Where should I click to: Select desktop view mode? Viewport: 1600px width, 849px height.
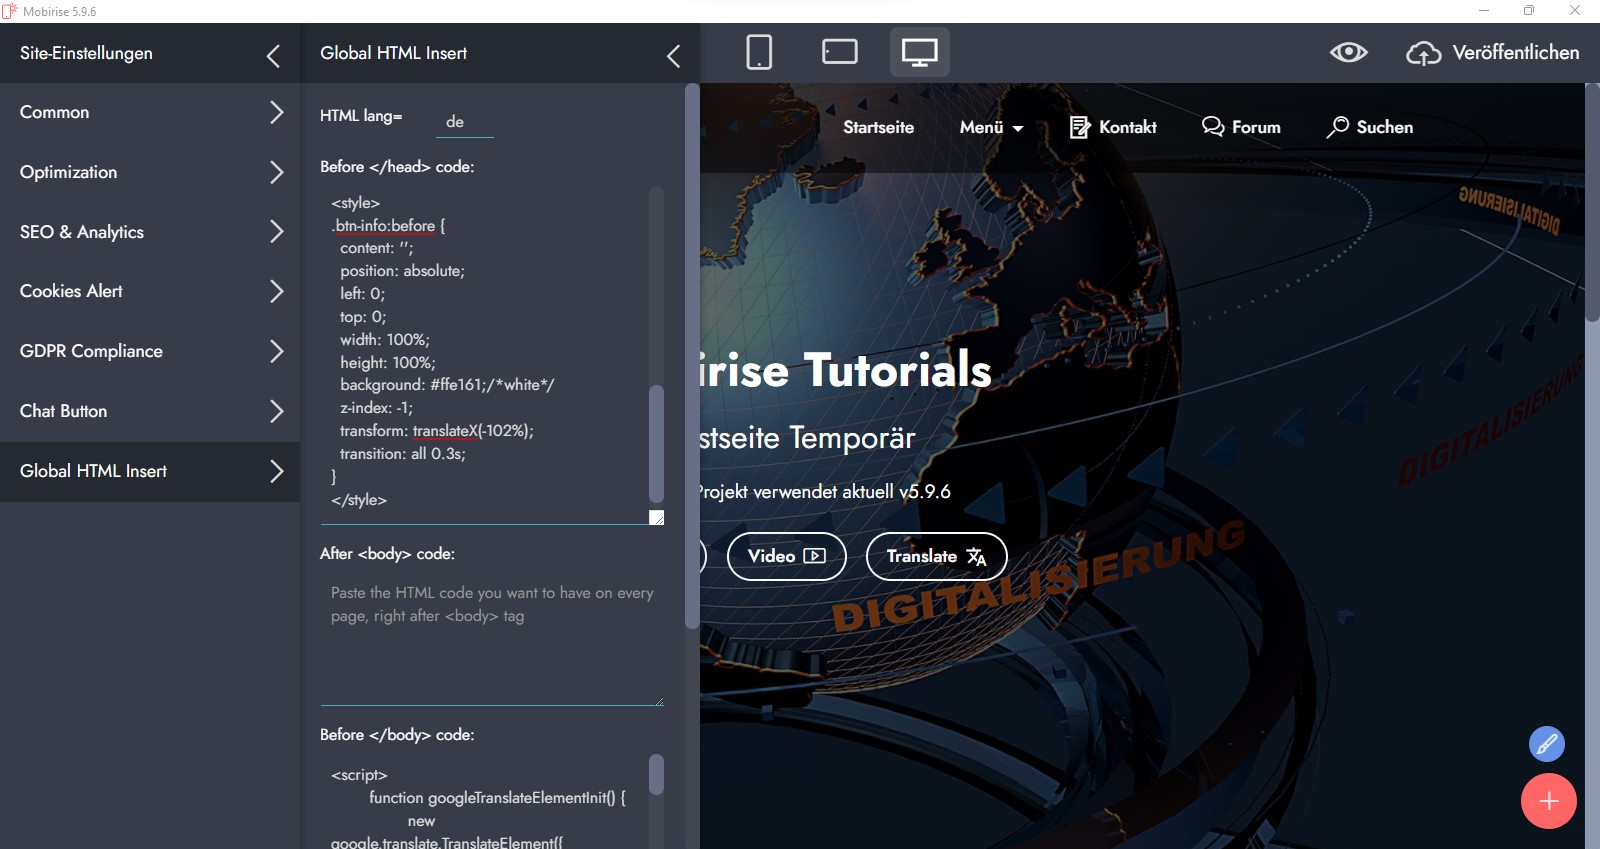tap(919, 52)
